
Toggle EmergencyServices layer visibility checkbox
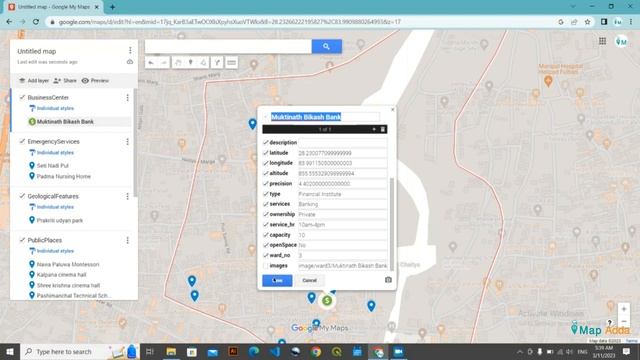click(22, 141)
